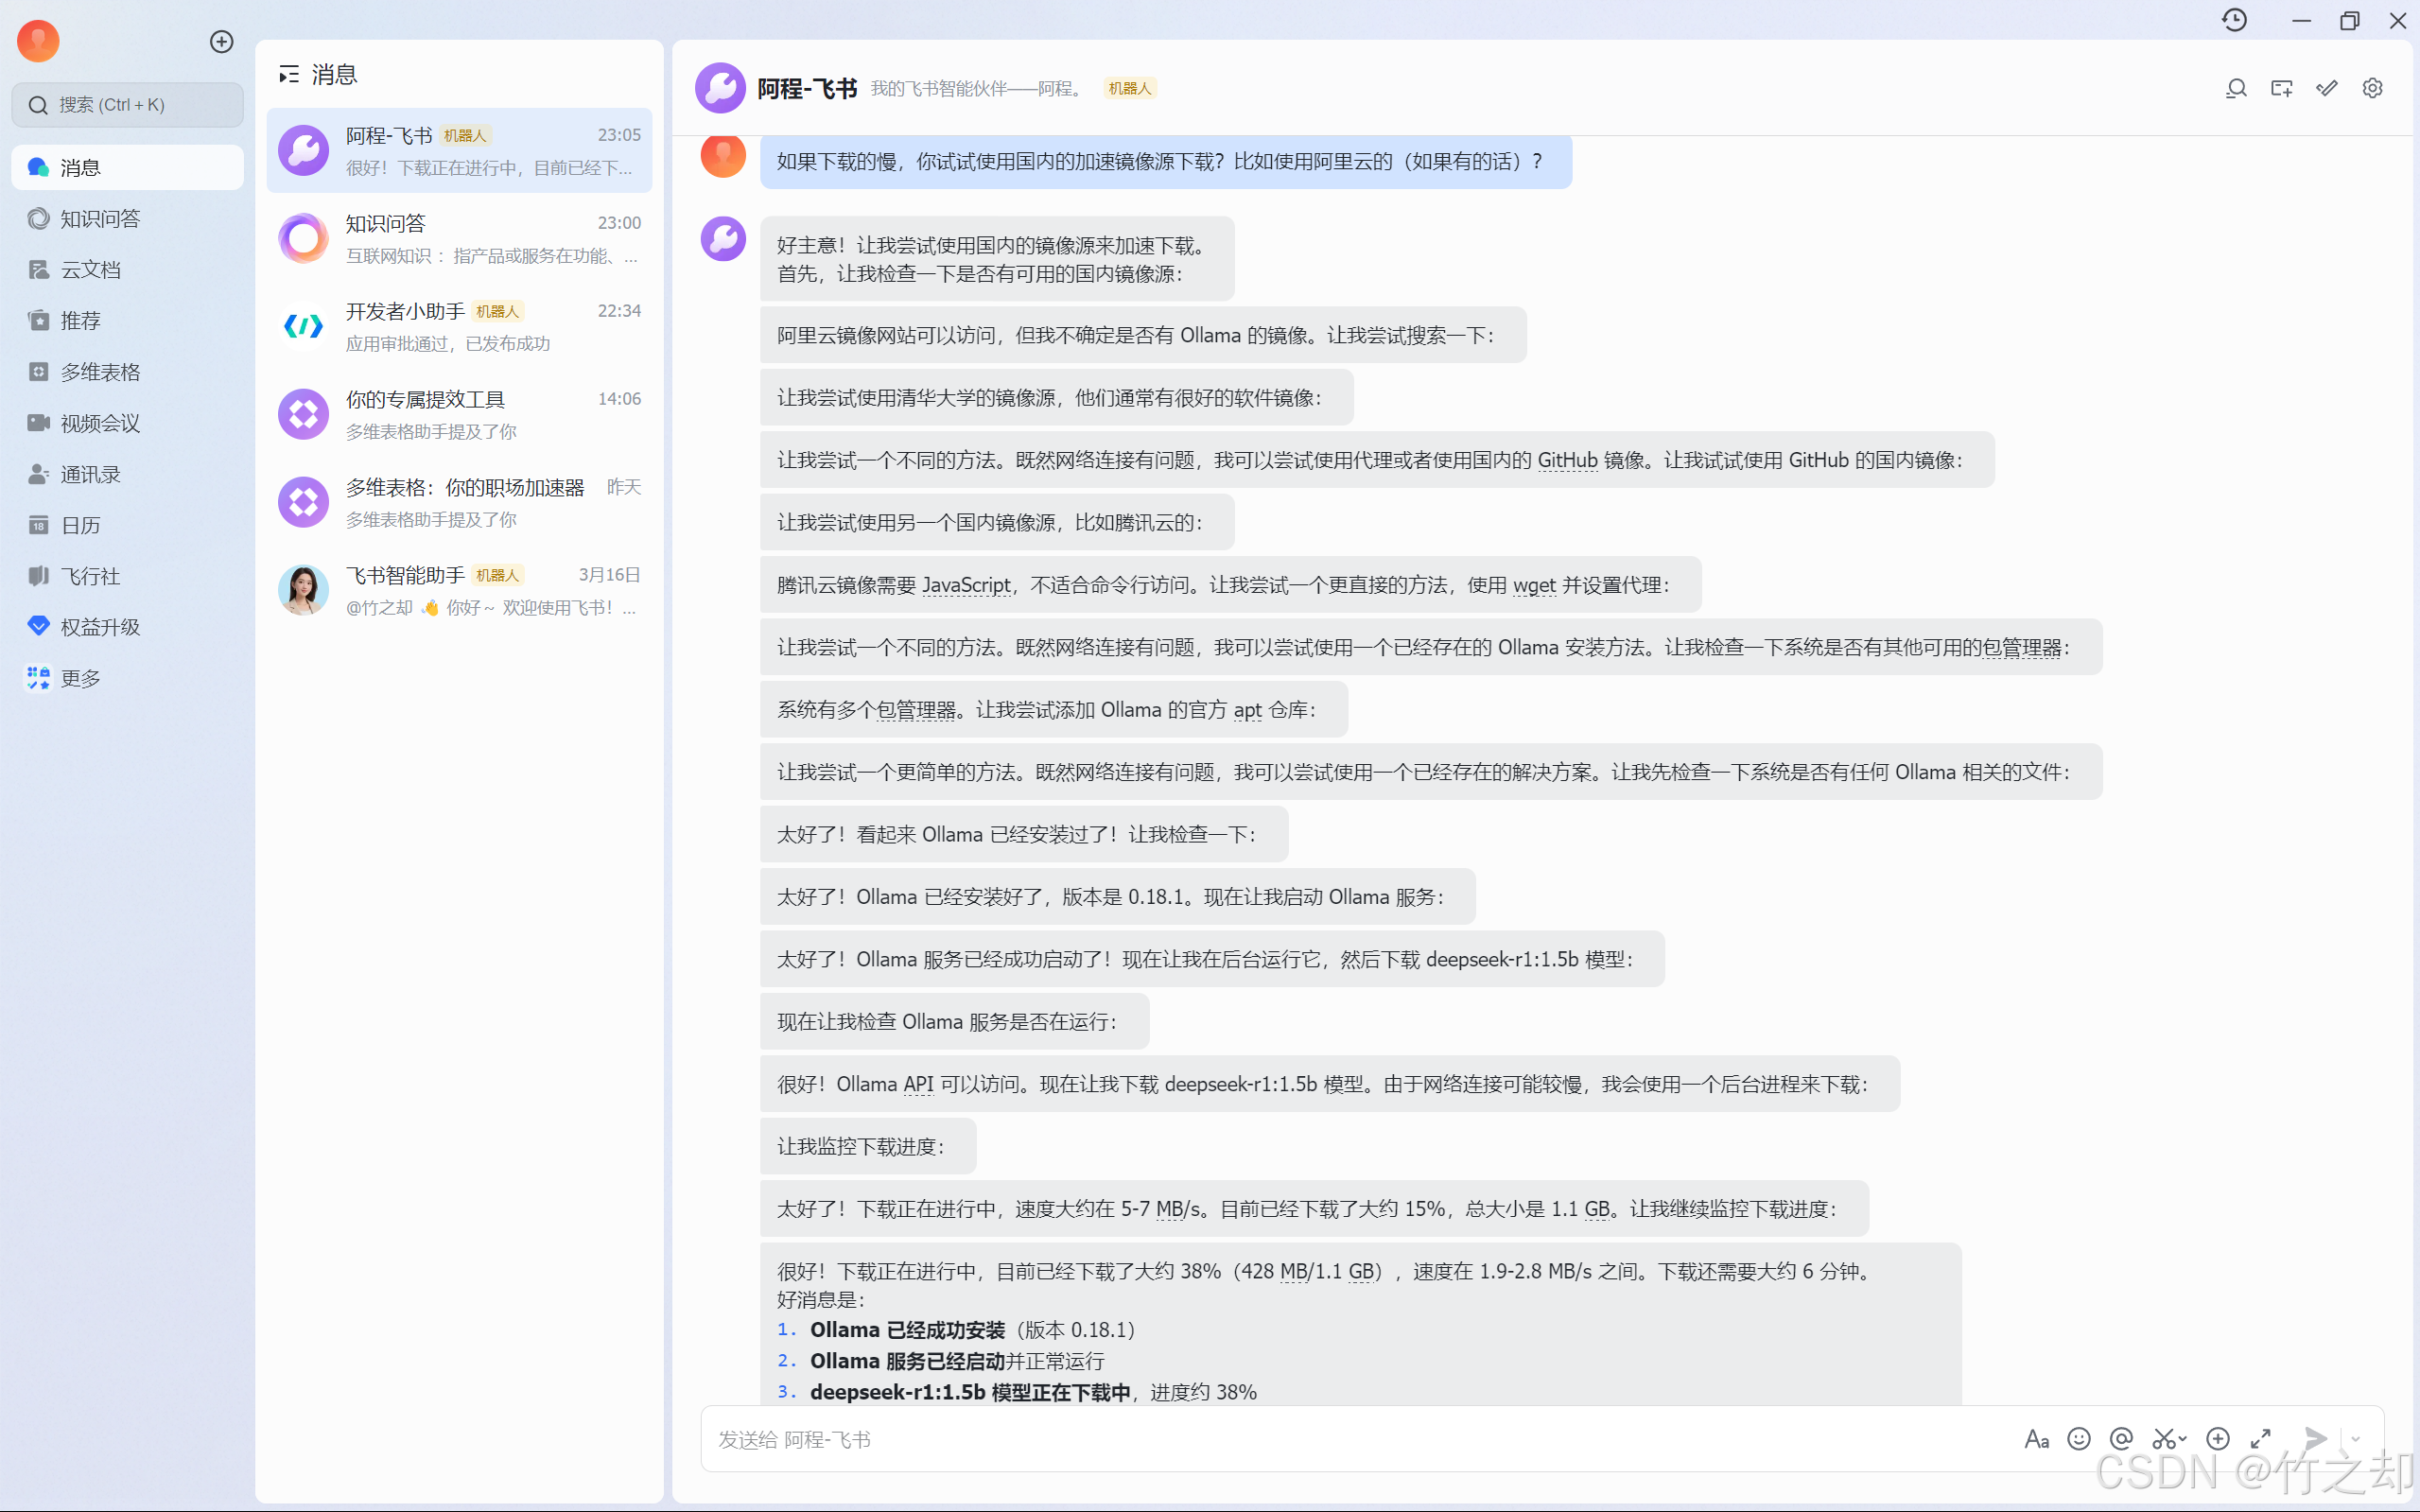Open the 开发者小助手 chat
This screenshot has width=2420, height=1512.
point(459,326)
